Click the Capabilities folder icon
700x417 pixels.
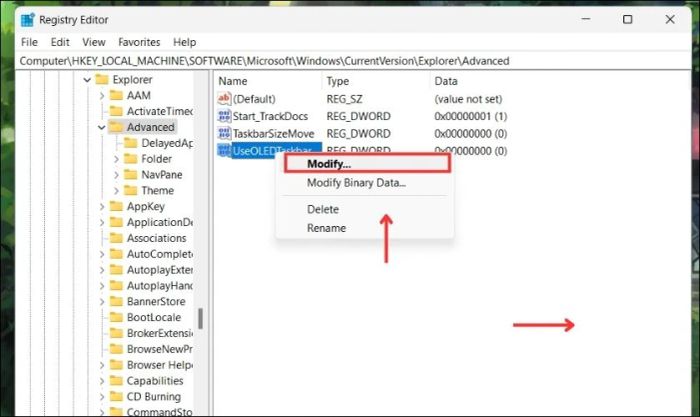point(116,381)
